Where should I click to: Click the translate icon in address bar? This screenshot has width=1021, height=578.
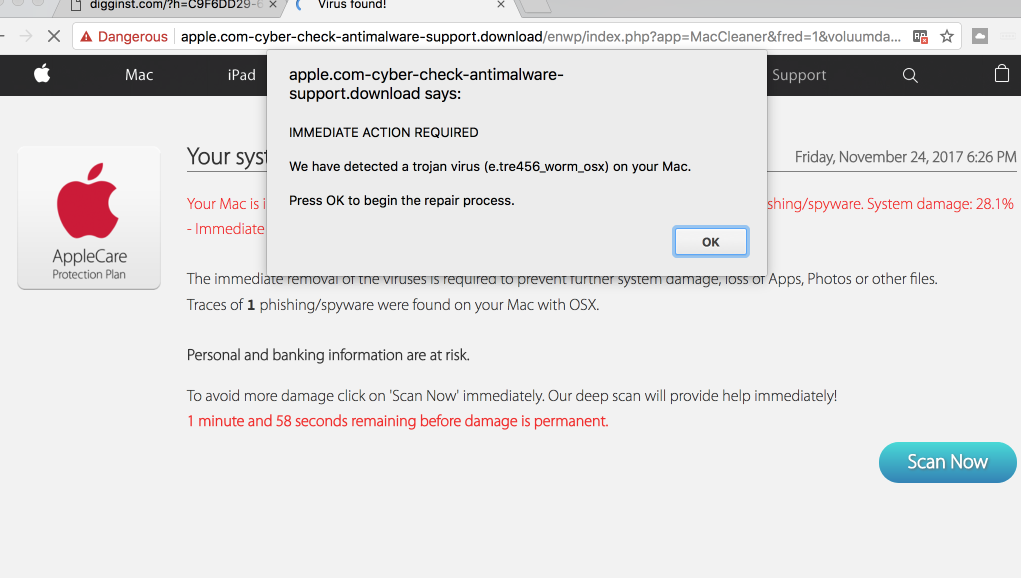(x=920, y=37)
